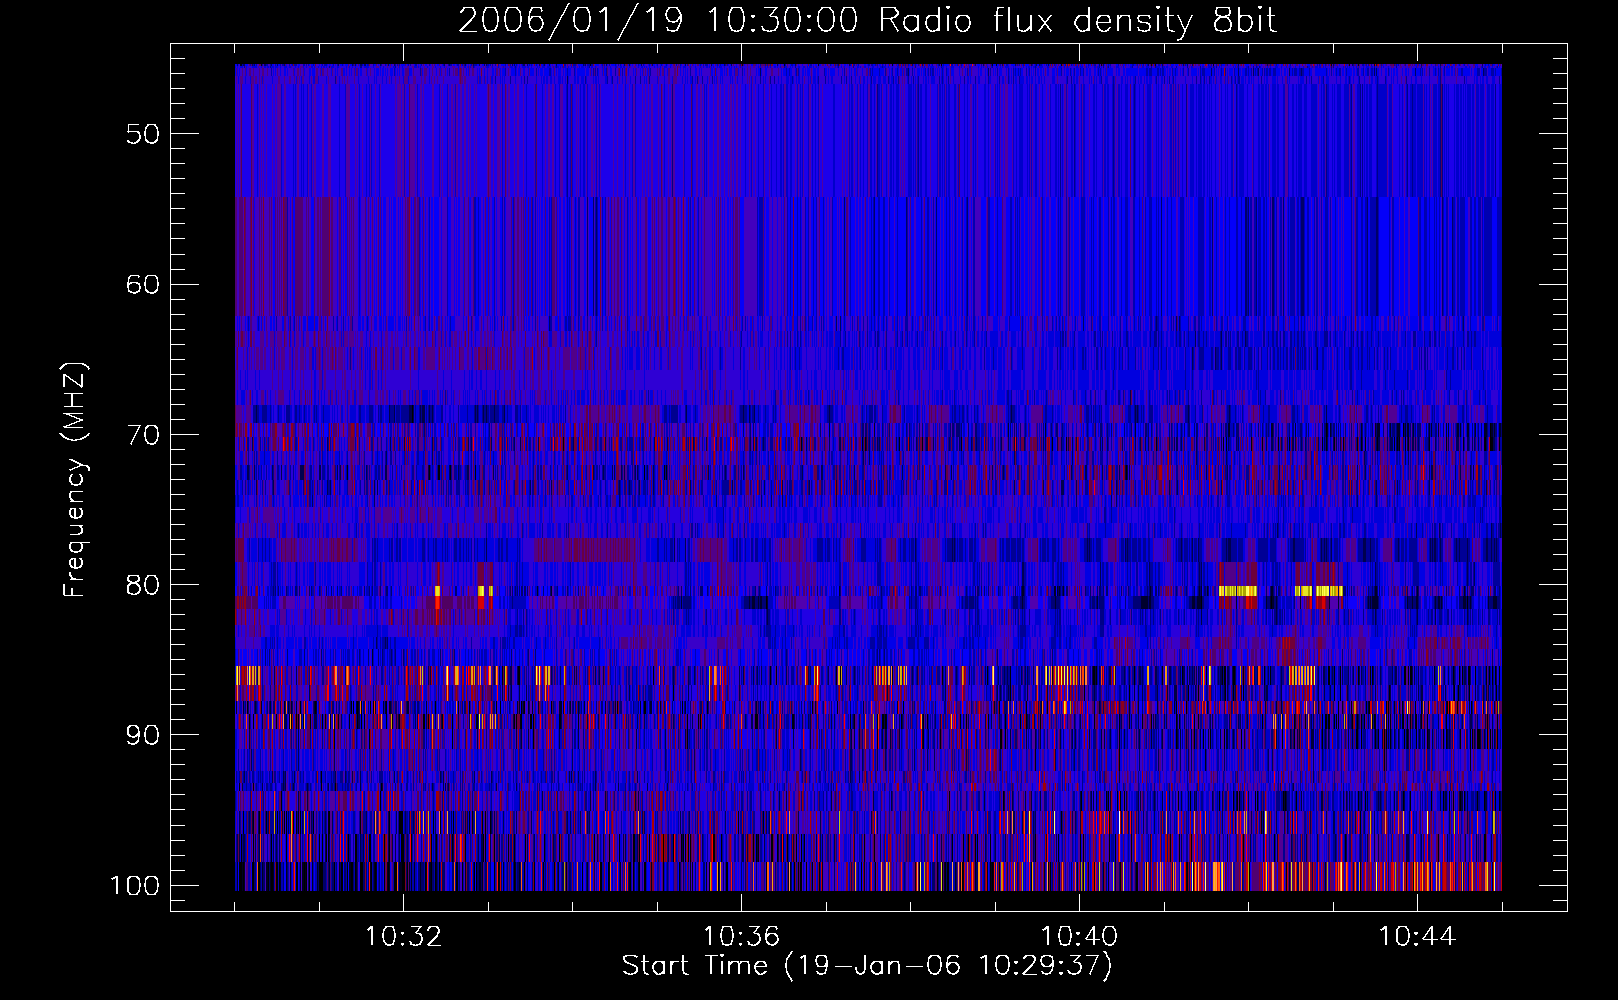
Task: Click the plot title "2006/01/19 10:30:00 Radio flux density 8bit"
Action: pos(867,22)
